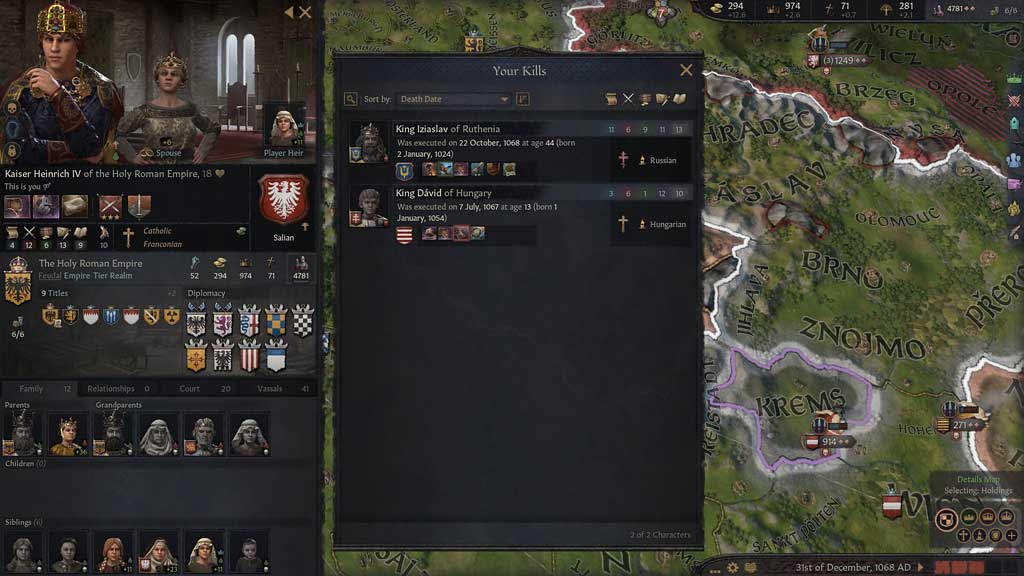Expand more map modes with plus icon

1012,536
